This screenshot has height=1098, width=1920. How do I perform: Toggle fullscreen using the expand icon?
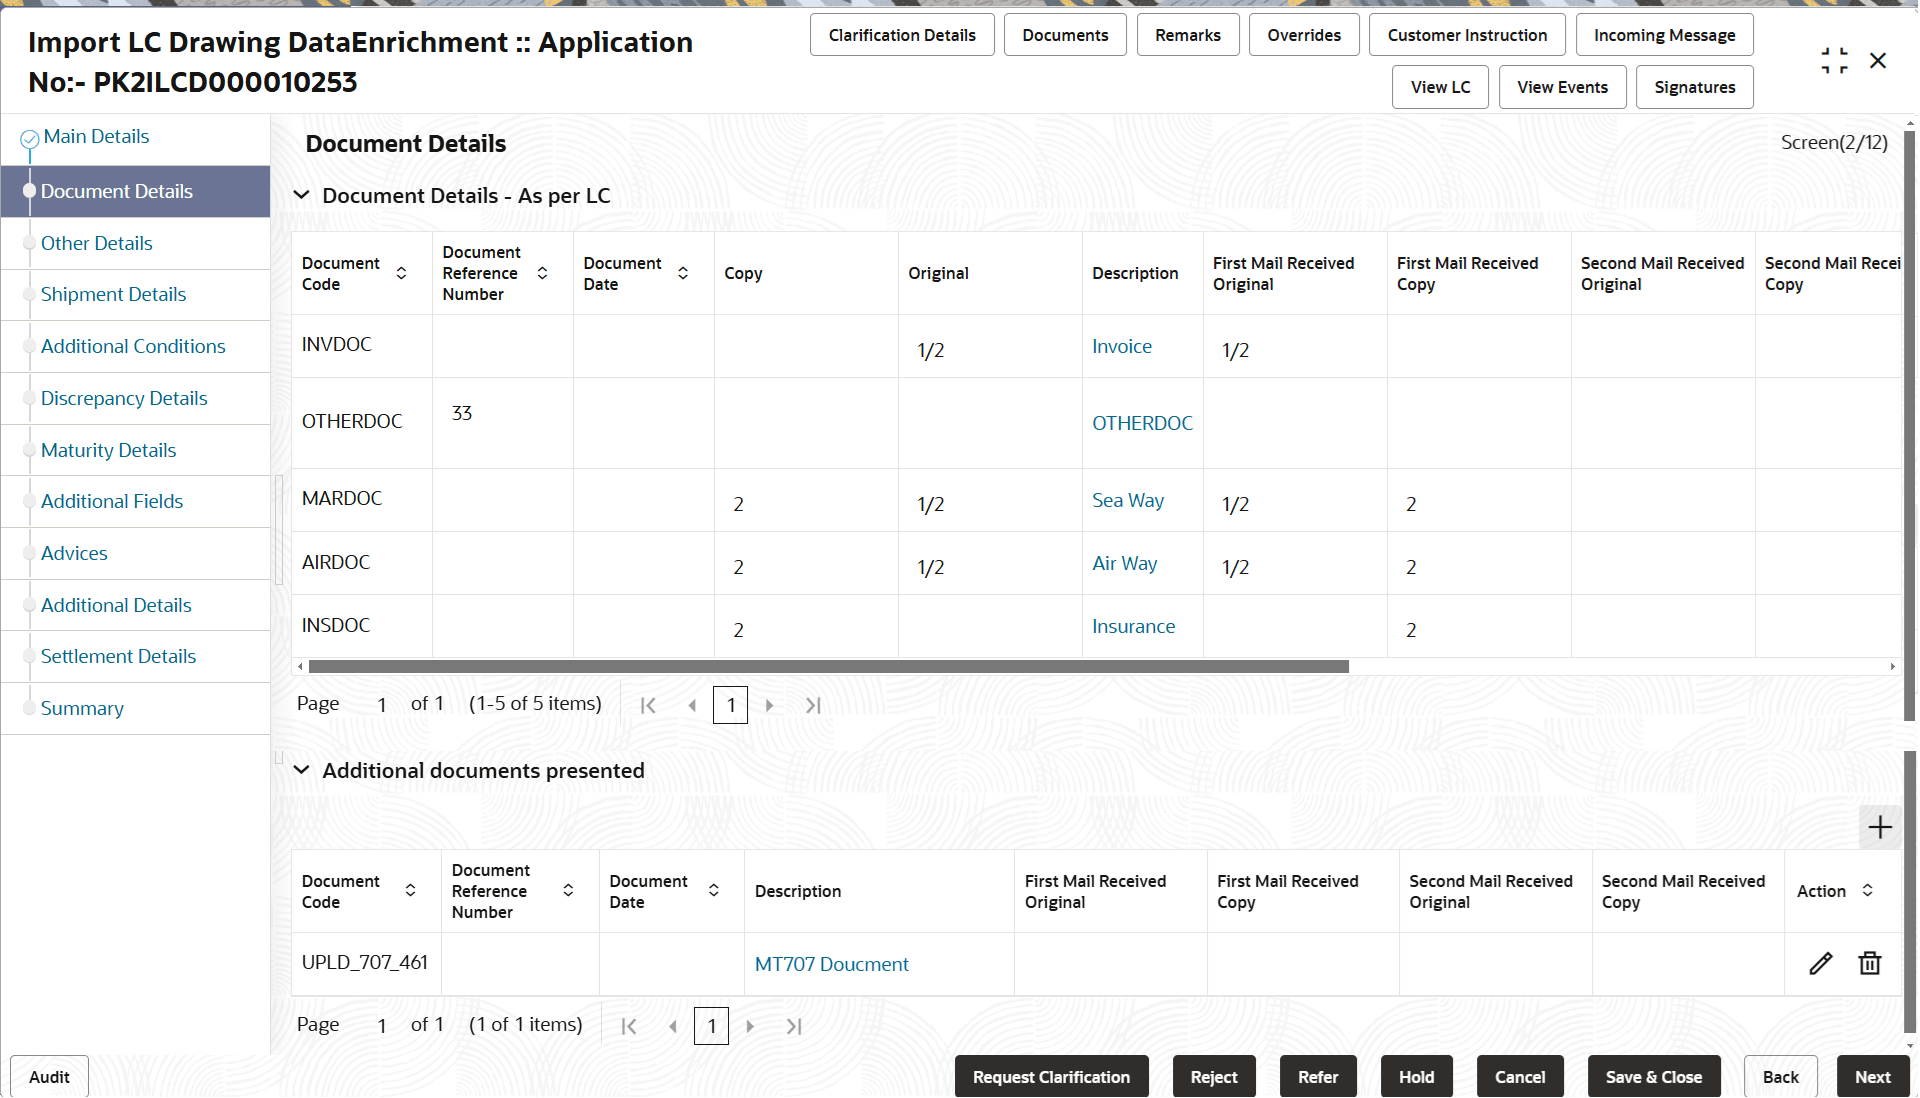coord(1834,60)
